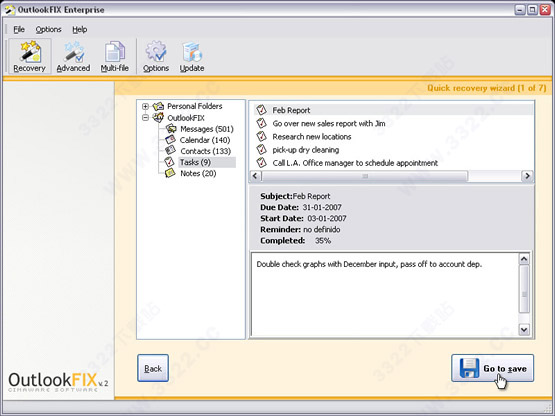Viewport: 555px width, 416px height.
Task: Open the Help menu
Action: (x=80, y=29)
